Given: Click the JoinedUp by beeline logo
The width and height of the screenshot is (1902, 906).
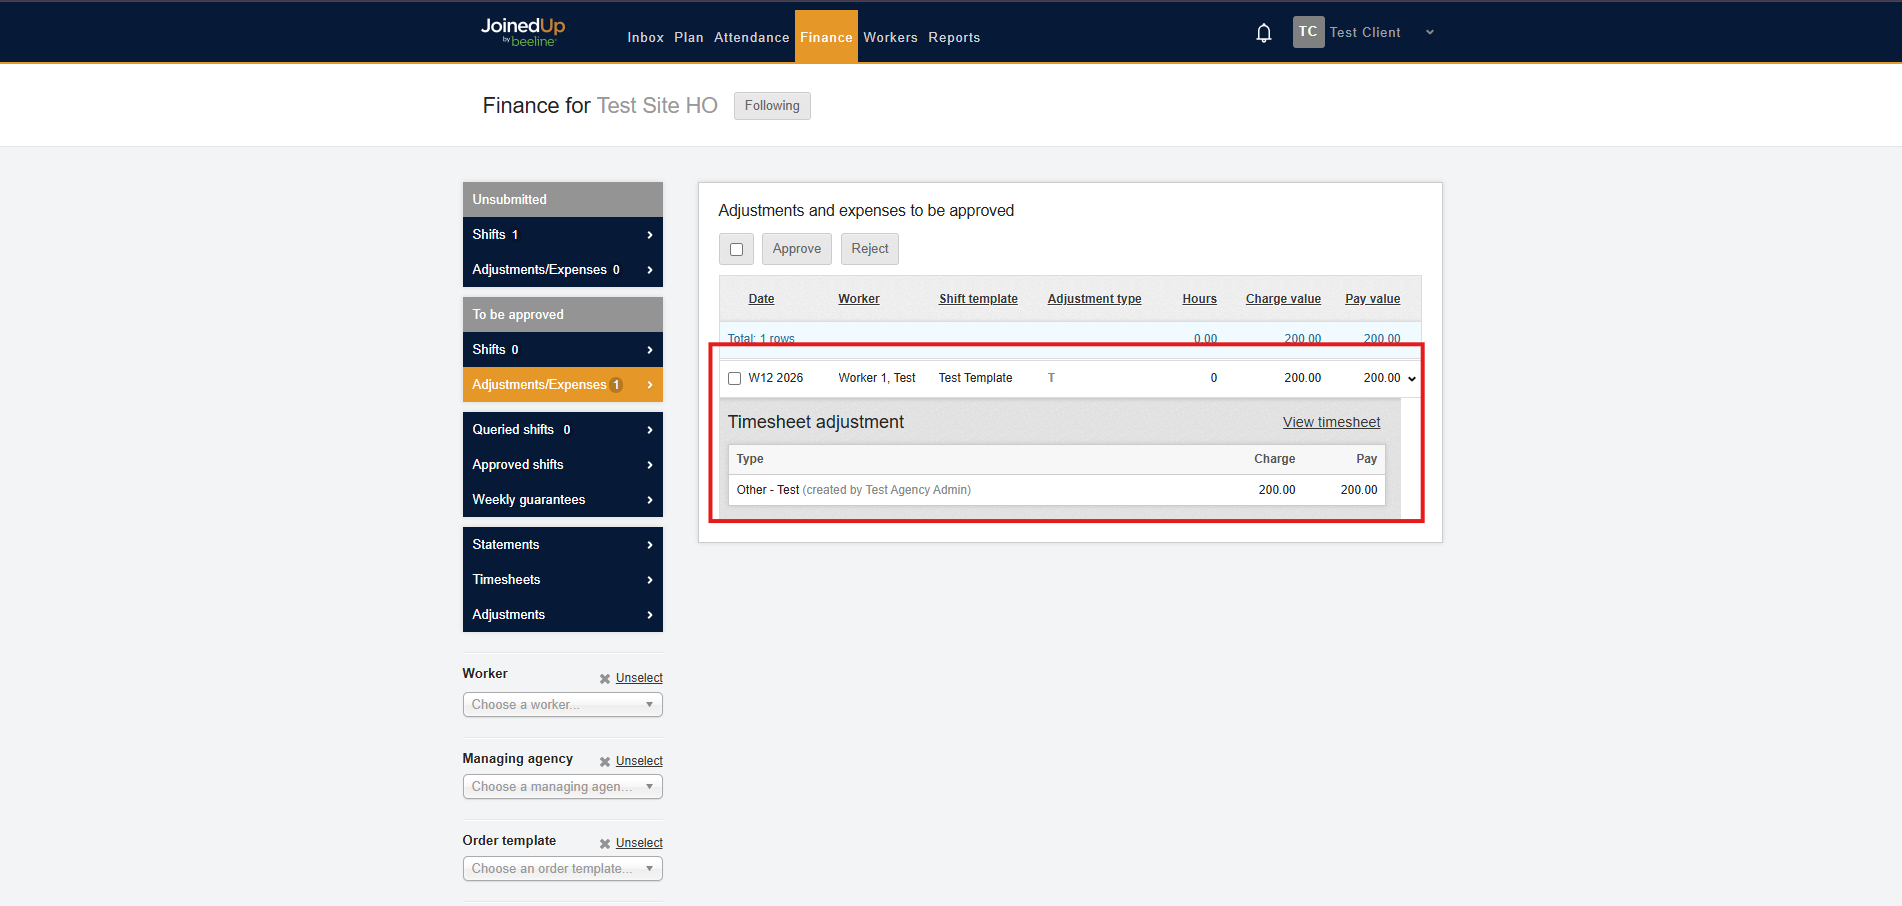Looking at the screenshot, I should [523, 32].
